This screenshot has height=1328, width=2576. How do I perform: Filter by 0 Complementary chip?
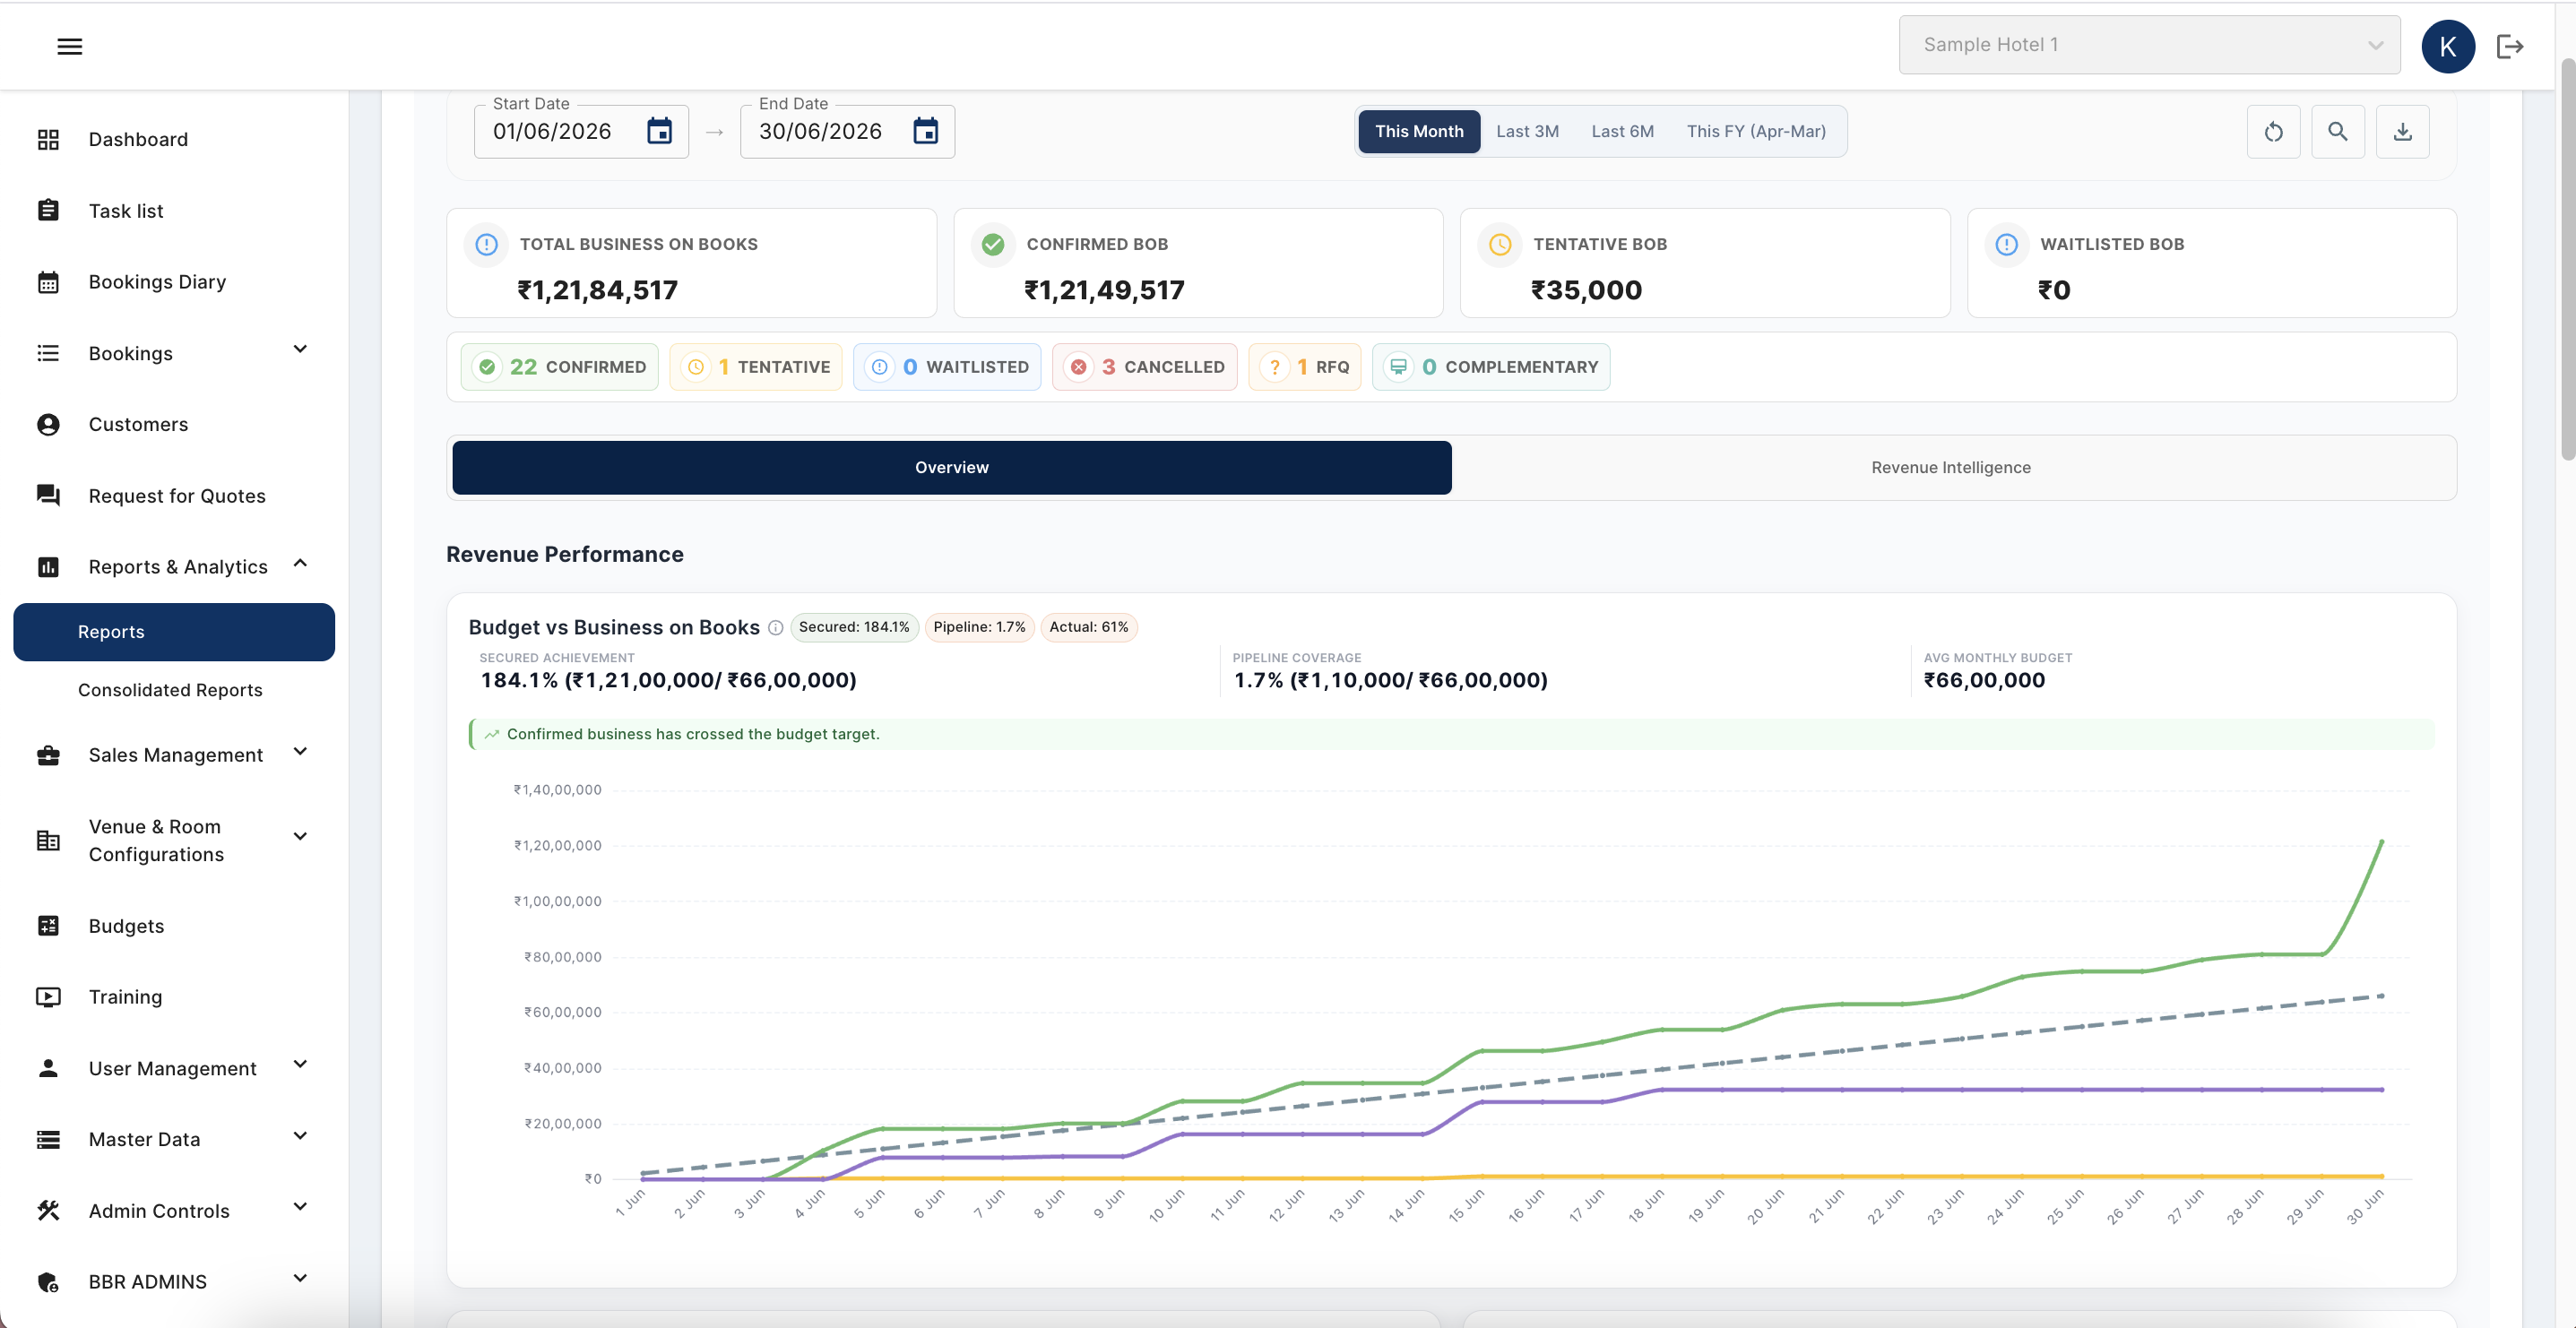click(1491, 367)
